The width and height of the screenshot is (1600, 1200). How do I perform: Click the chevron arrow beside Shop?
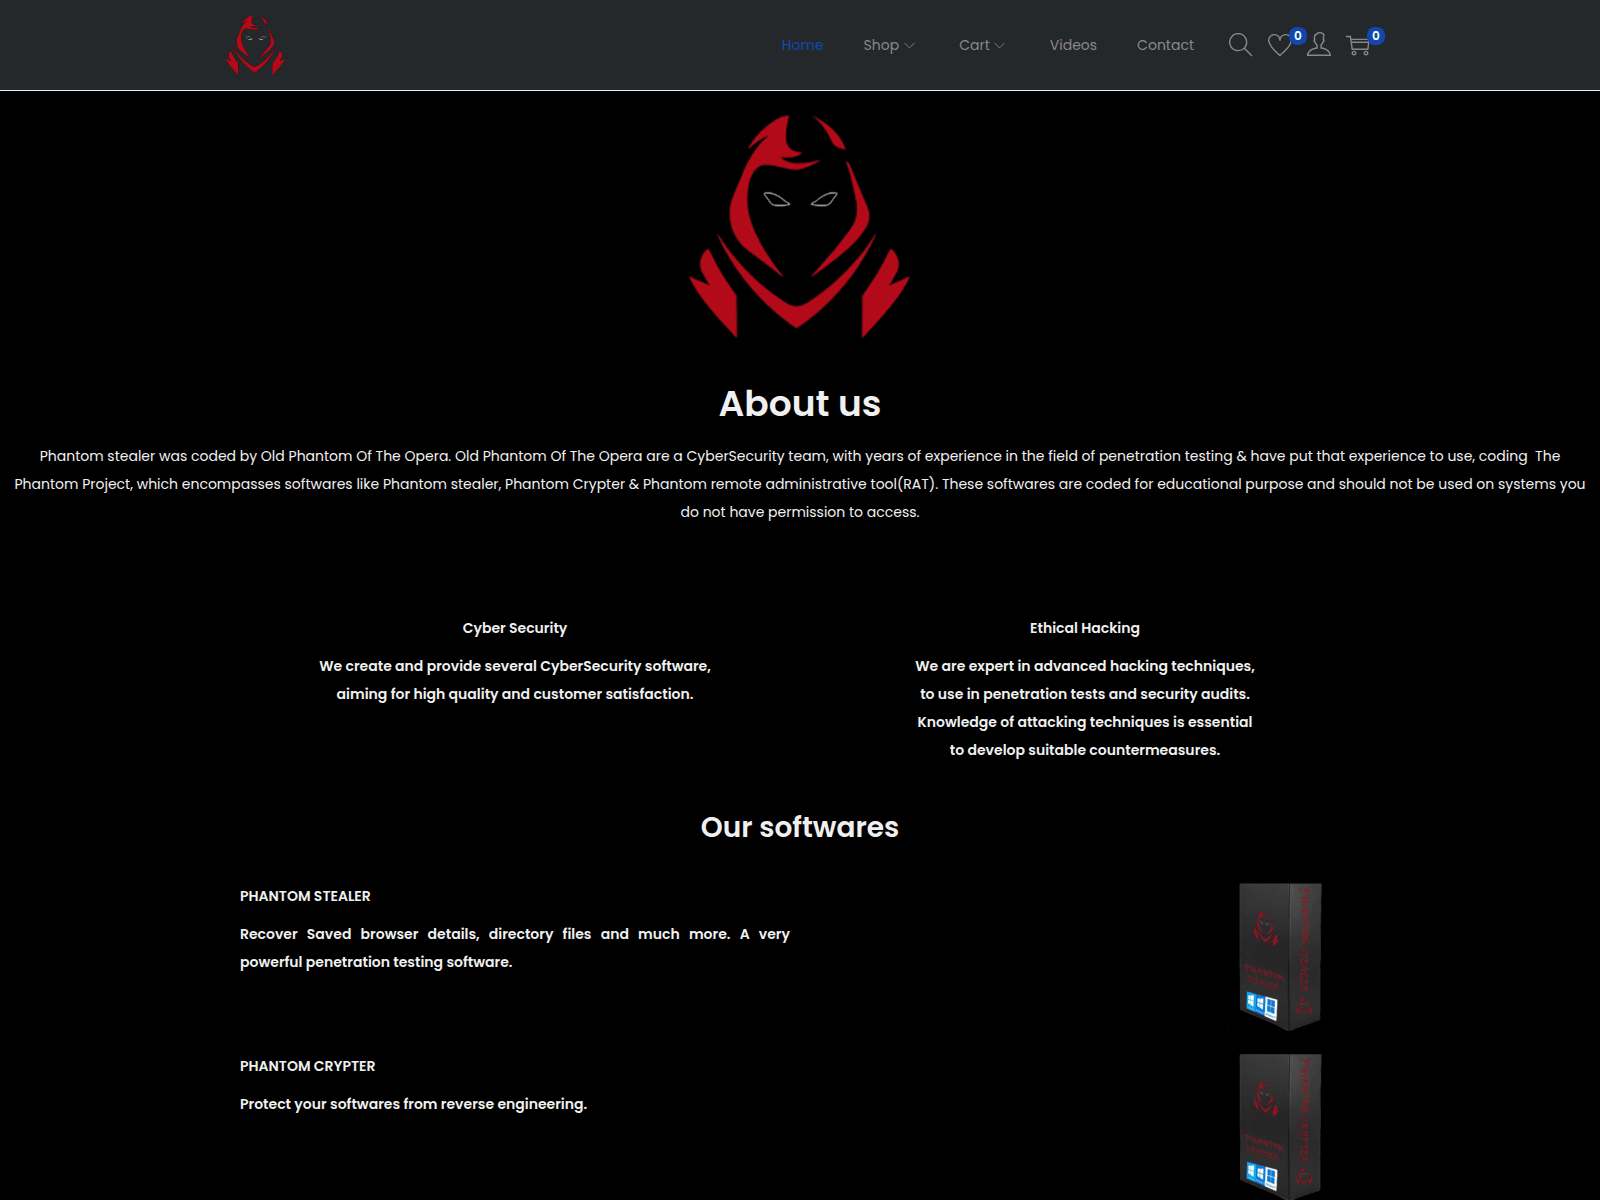[910, 46]
